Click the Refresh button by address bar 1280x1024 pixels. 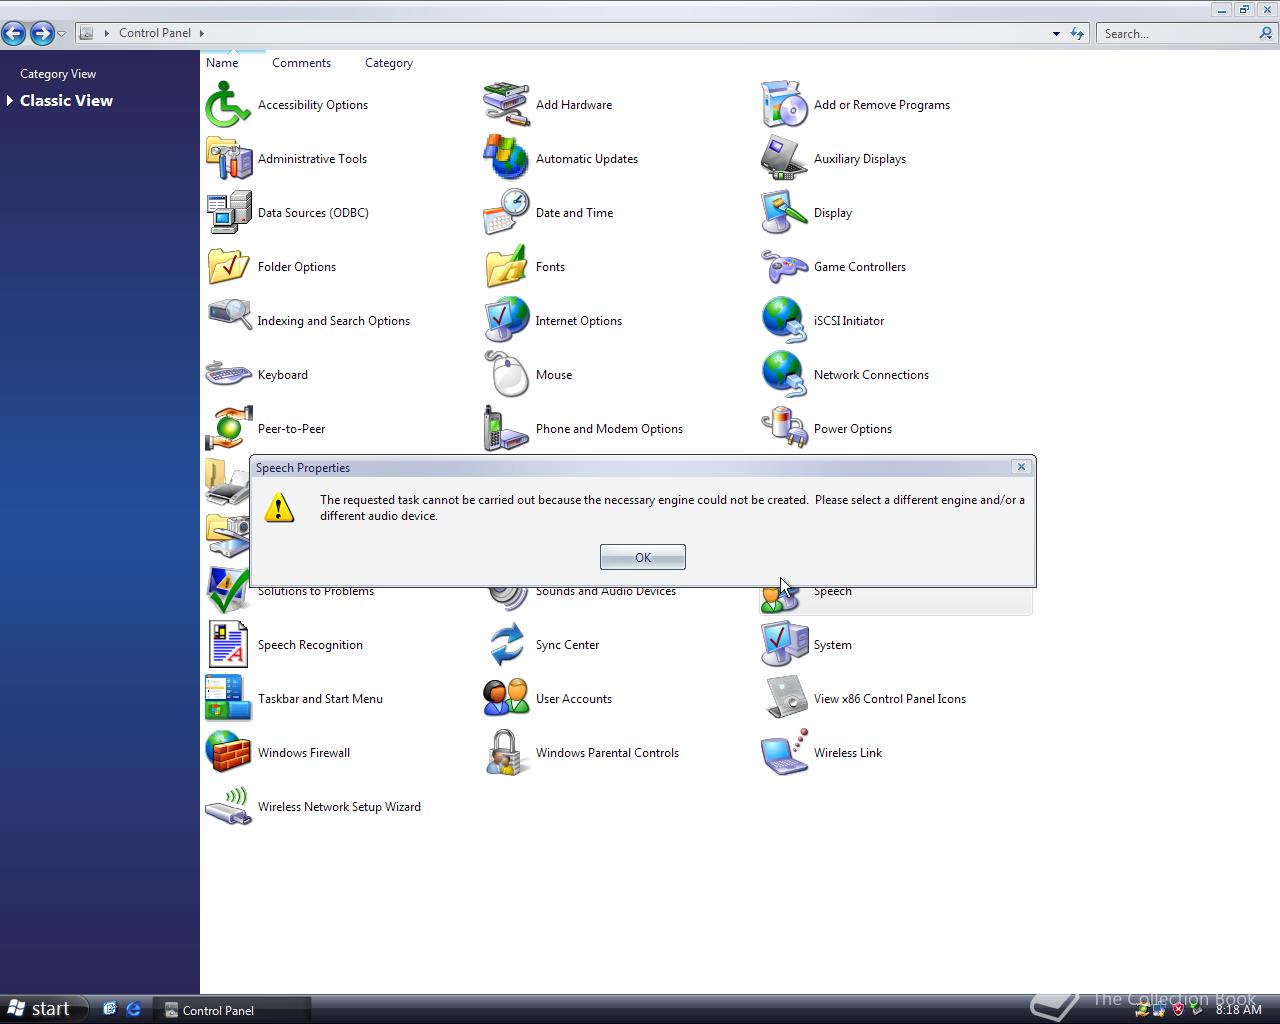(x=1077, y=34)
